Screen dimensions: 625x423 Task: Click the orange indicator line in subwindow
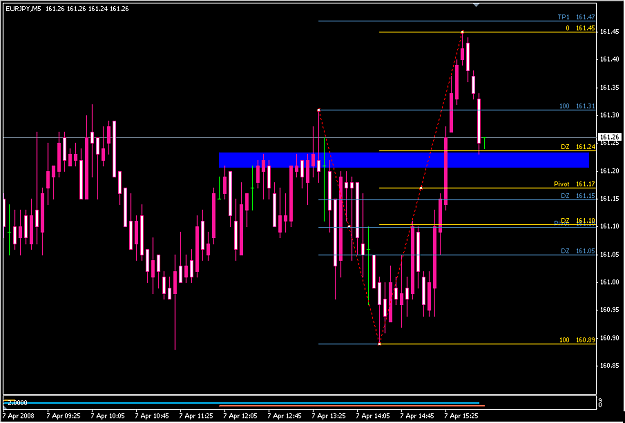click(352, 406)
